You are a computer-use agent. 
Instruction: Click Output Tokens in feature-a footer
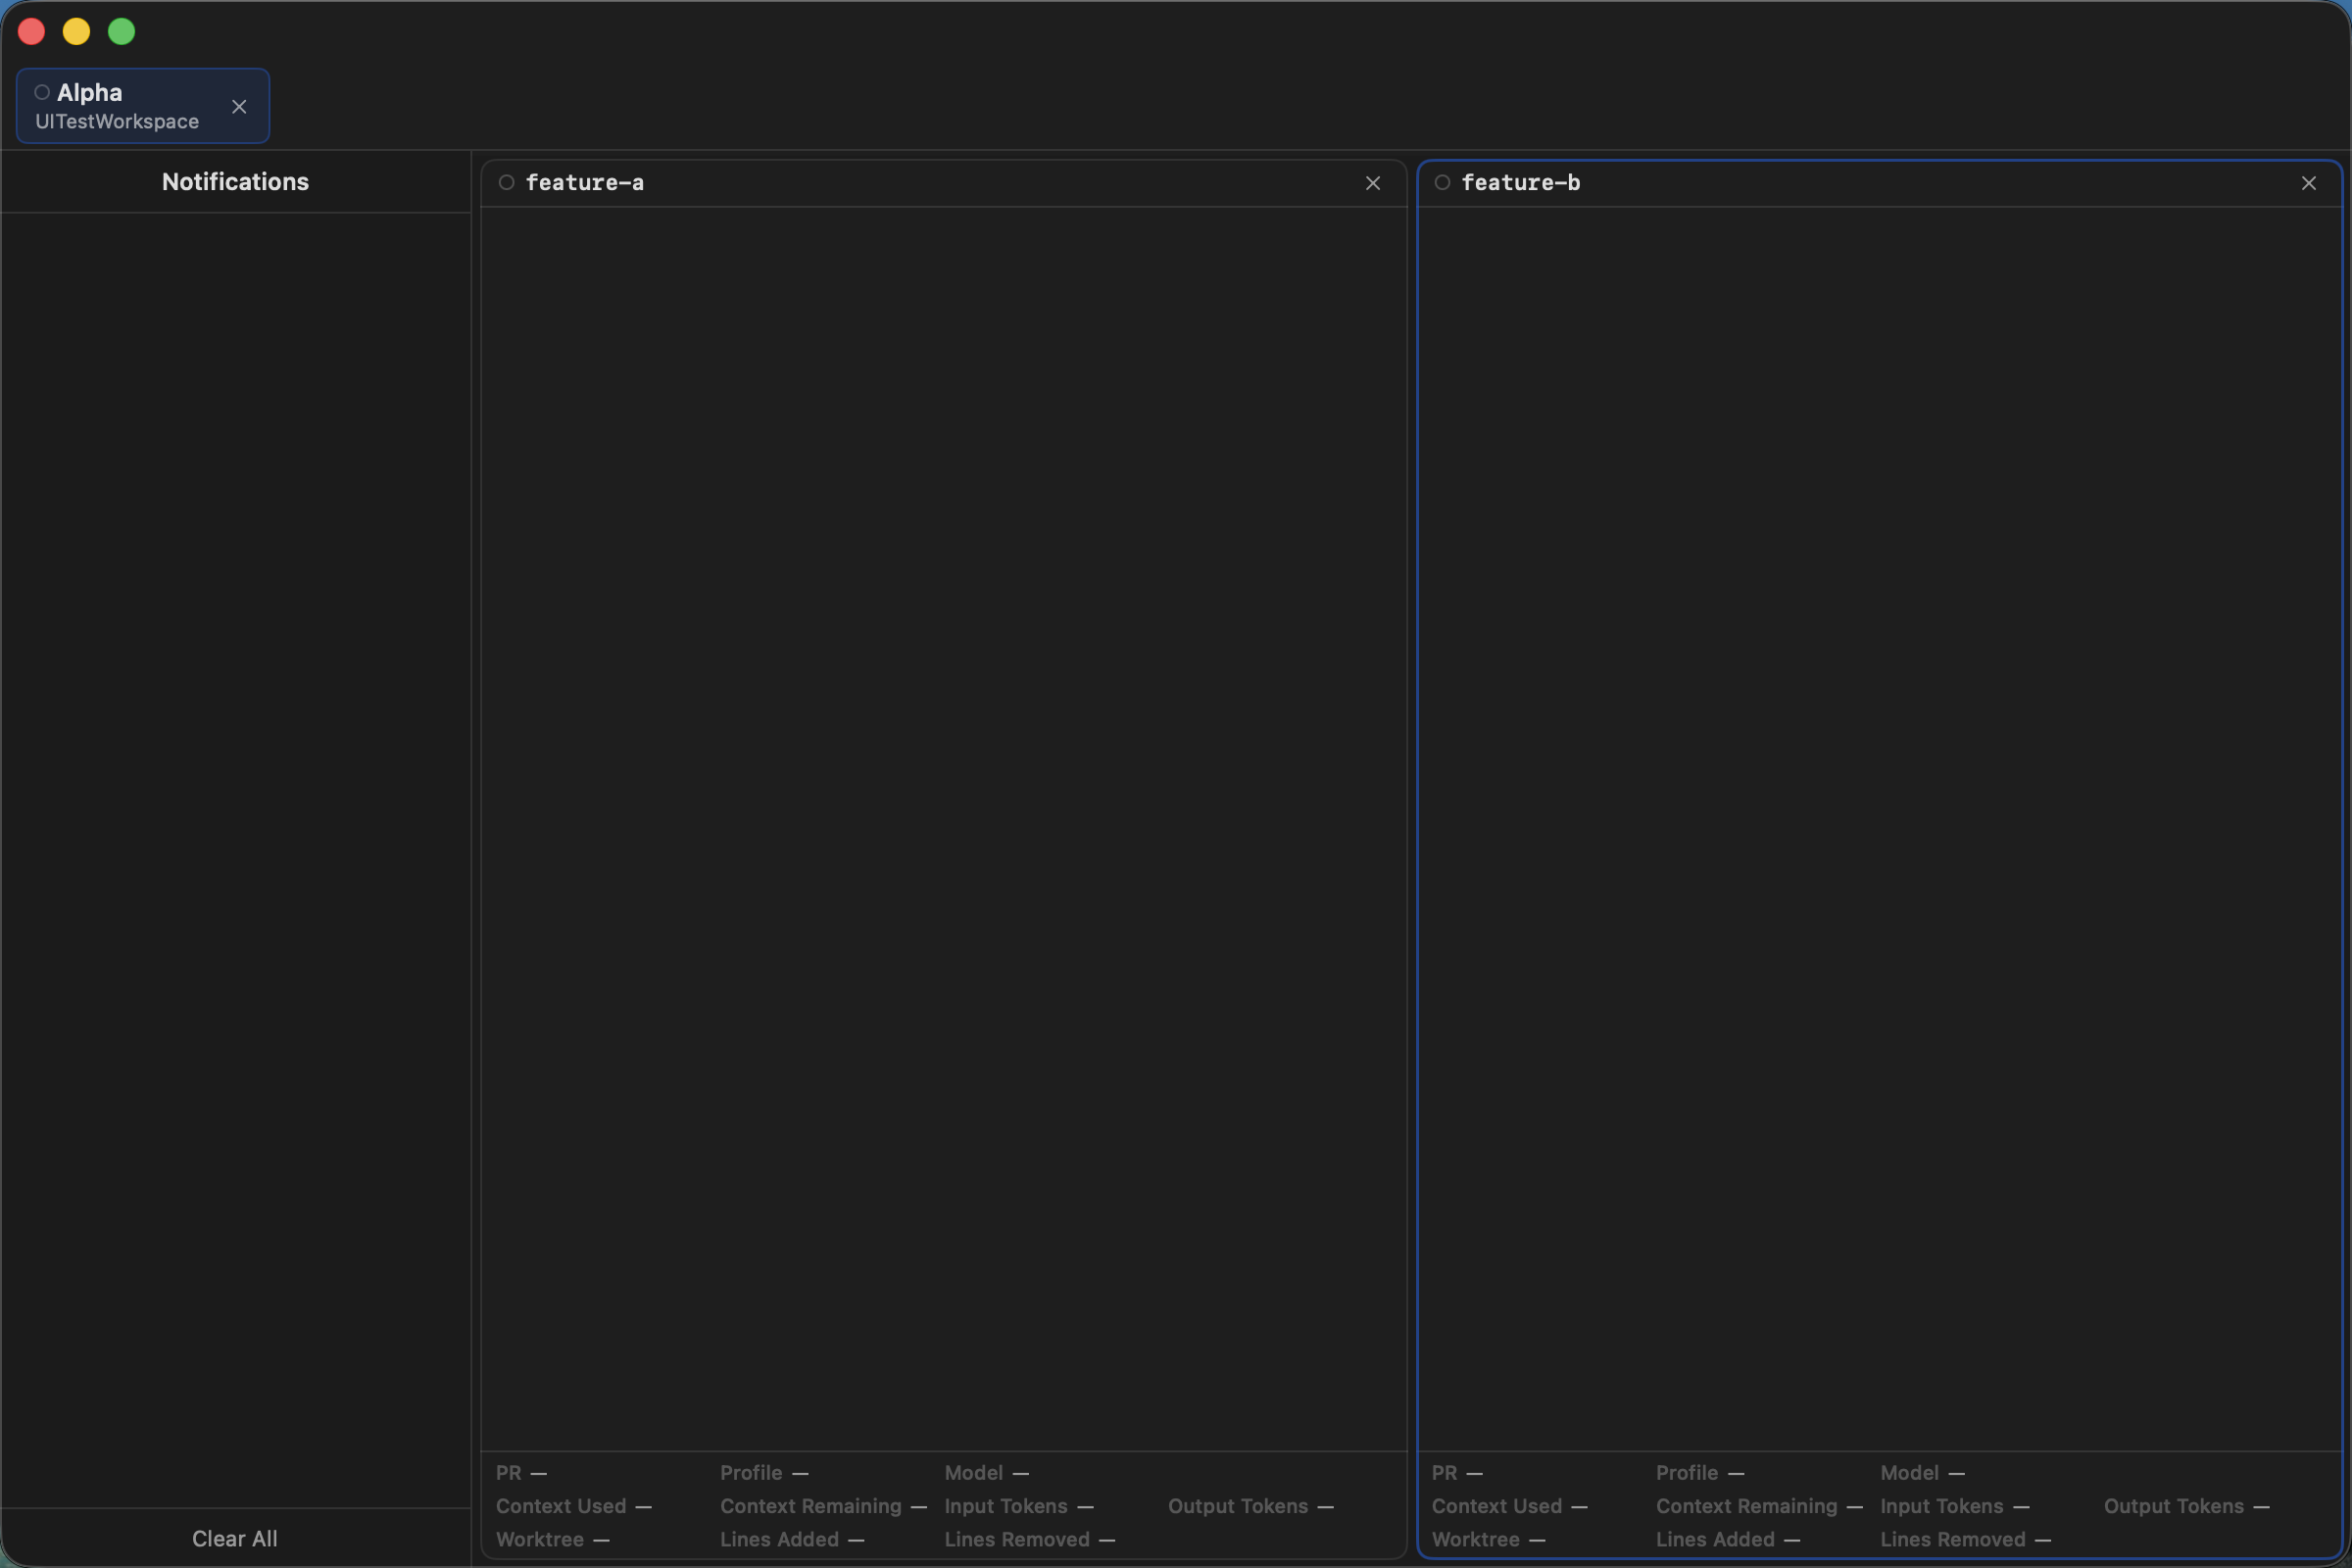pos(1238,1506)
